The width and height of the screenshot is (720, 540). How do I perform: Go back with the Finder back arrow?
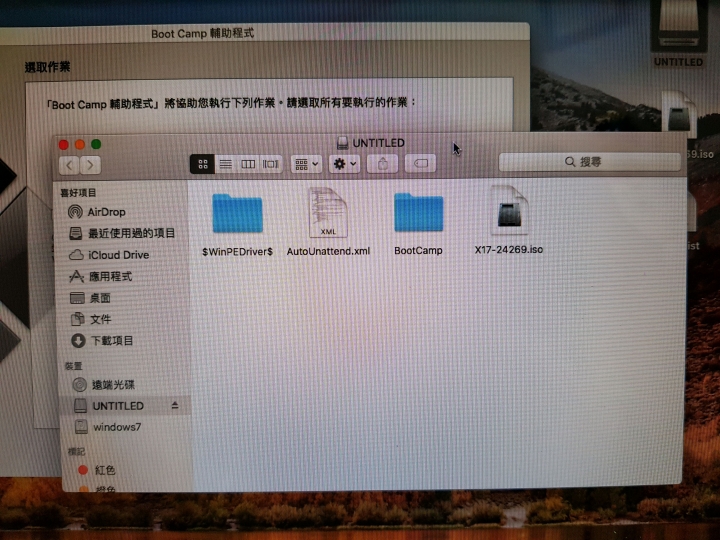click(69, 165)
